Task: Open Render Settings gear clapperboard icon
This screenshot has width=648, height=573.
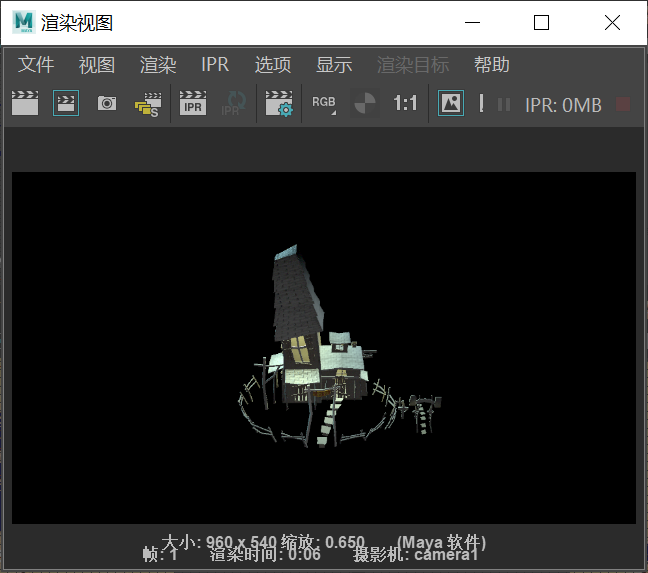Action: 279,103
